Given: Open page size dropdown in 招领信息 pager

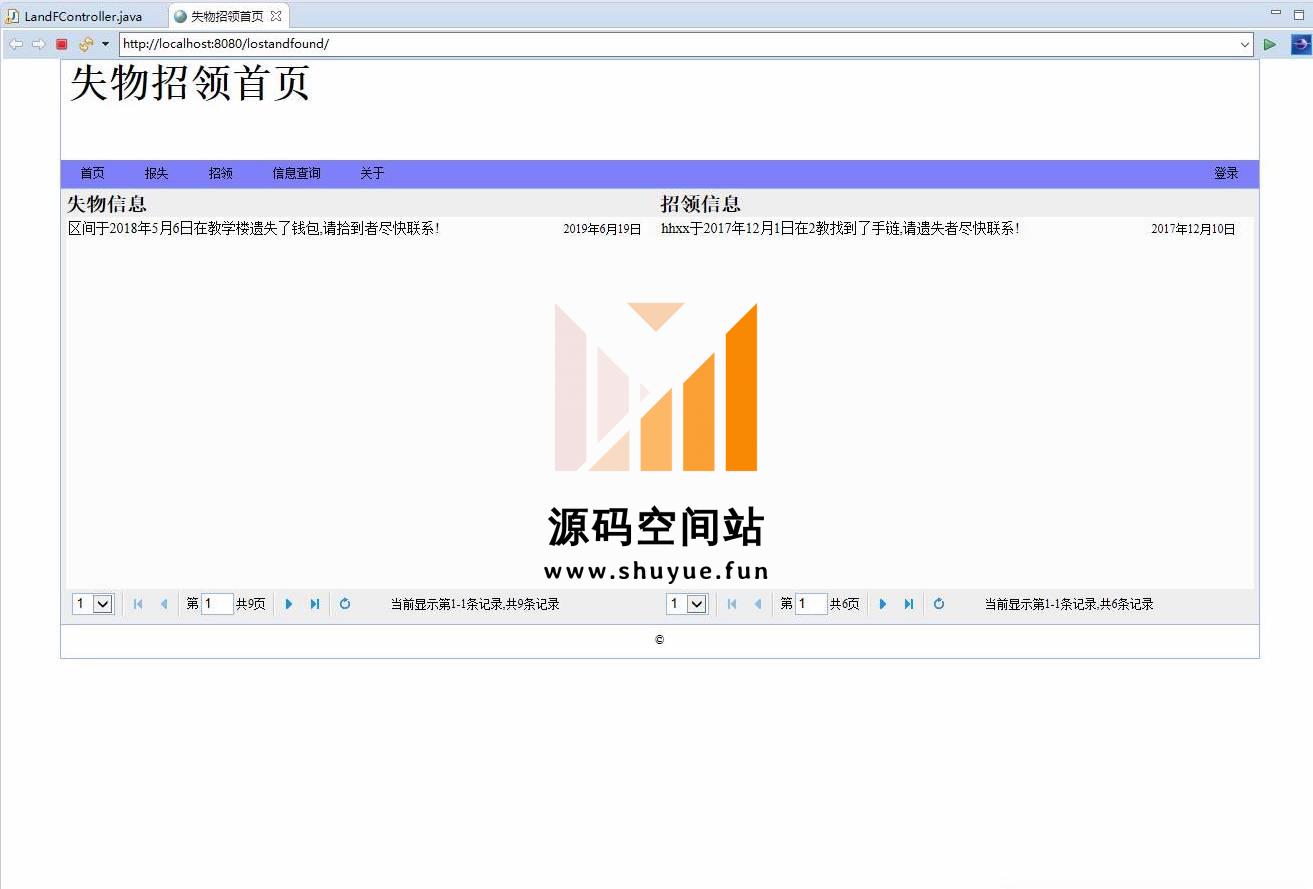Looking at the screenshot, I should tap(687, 604).
